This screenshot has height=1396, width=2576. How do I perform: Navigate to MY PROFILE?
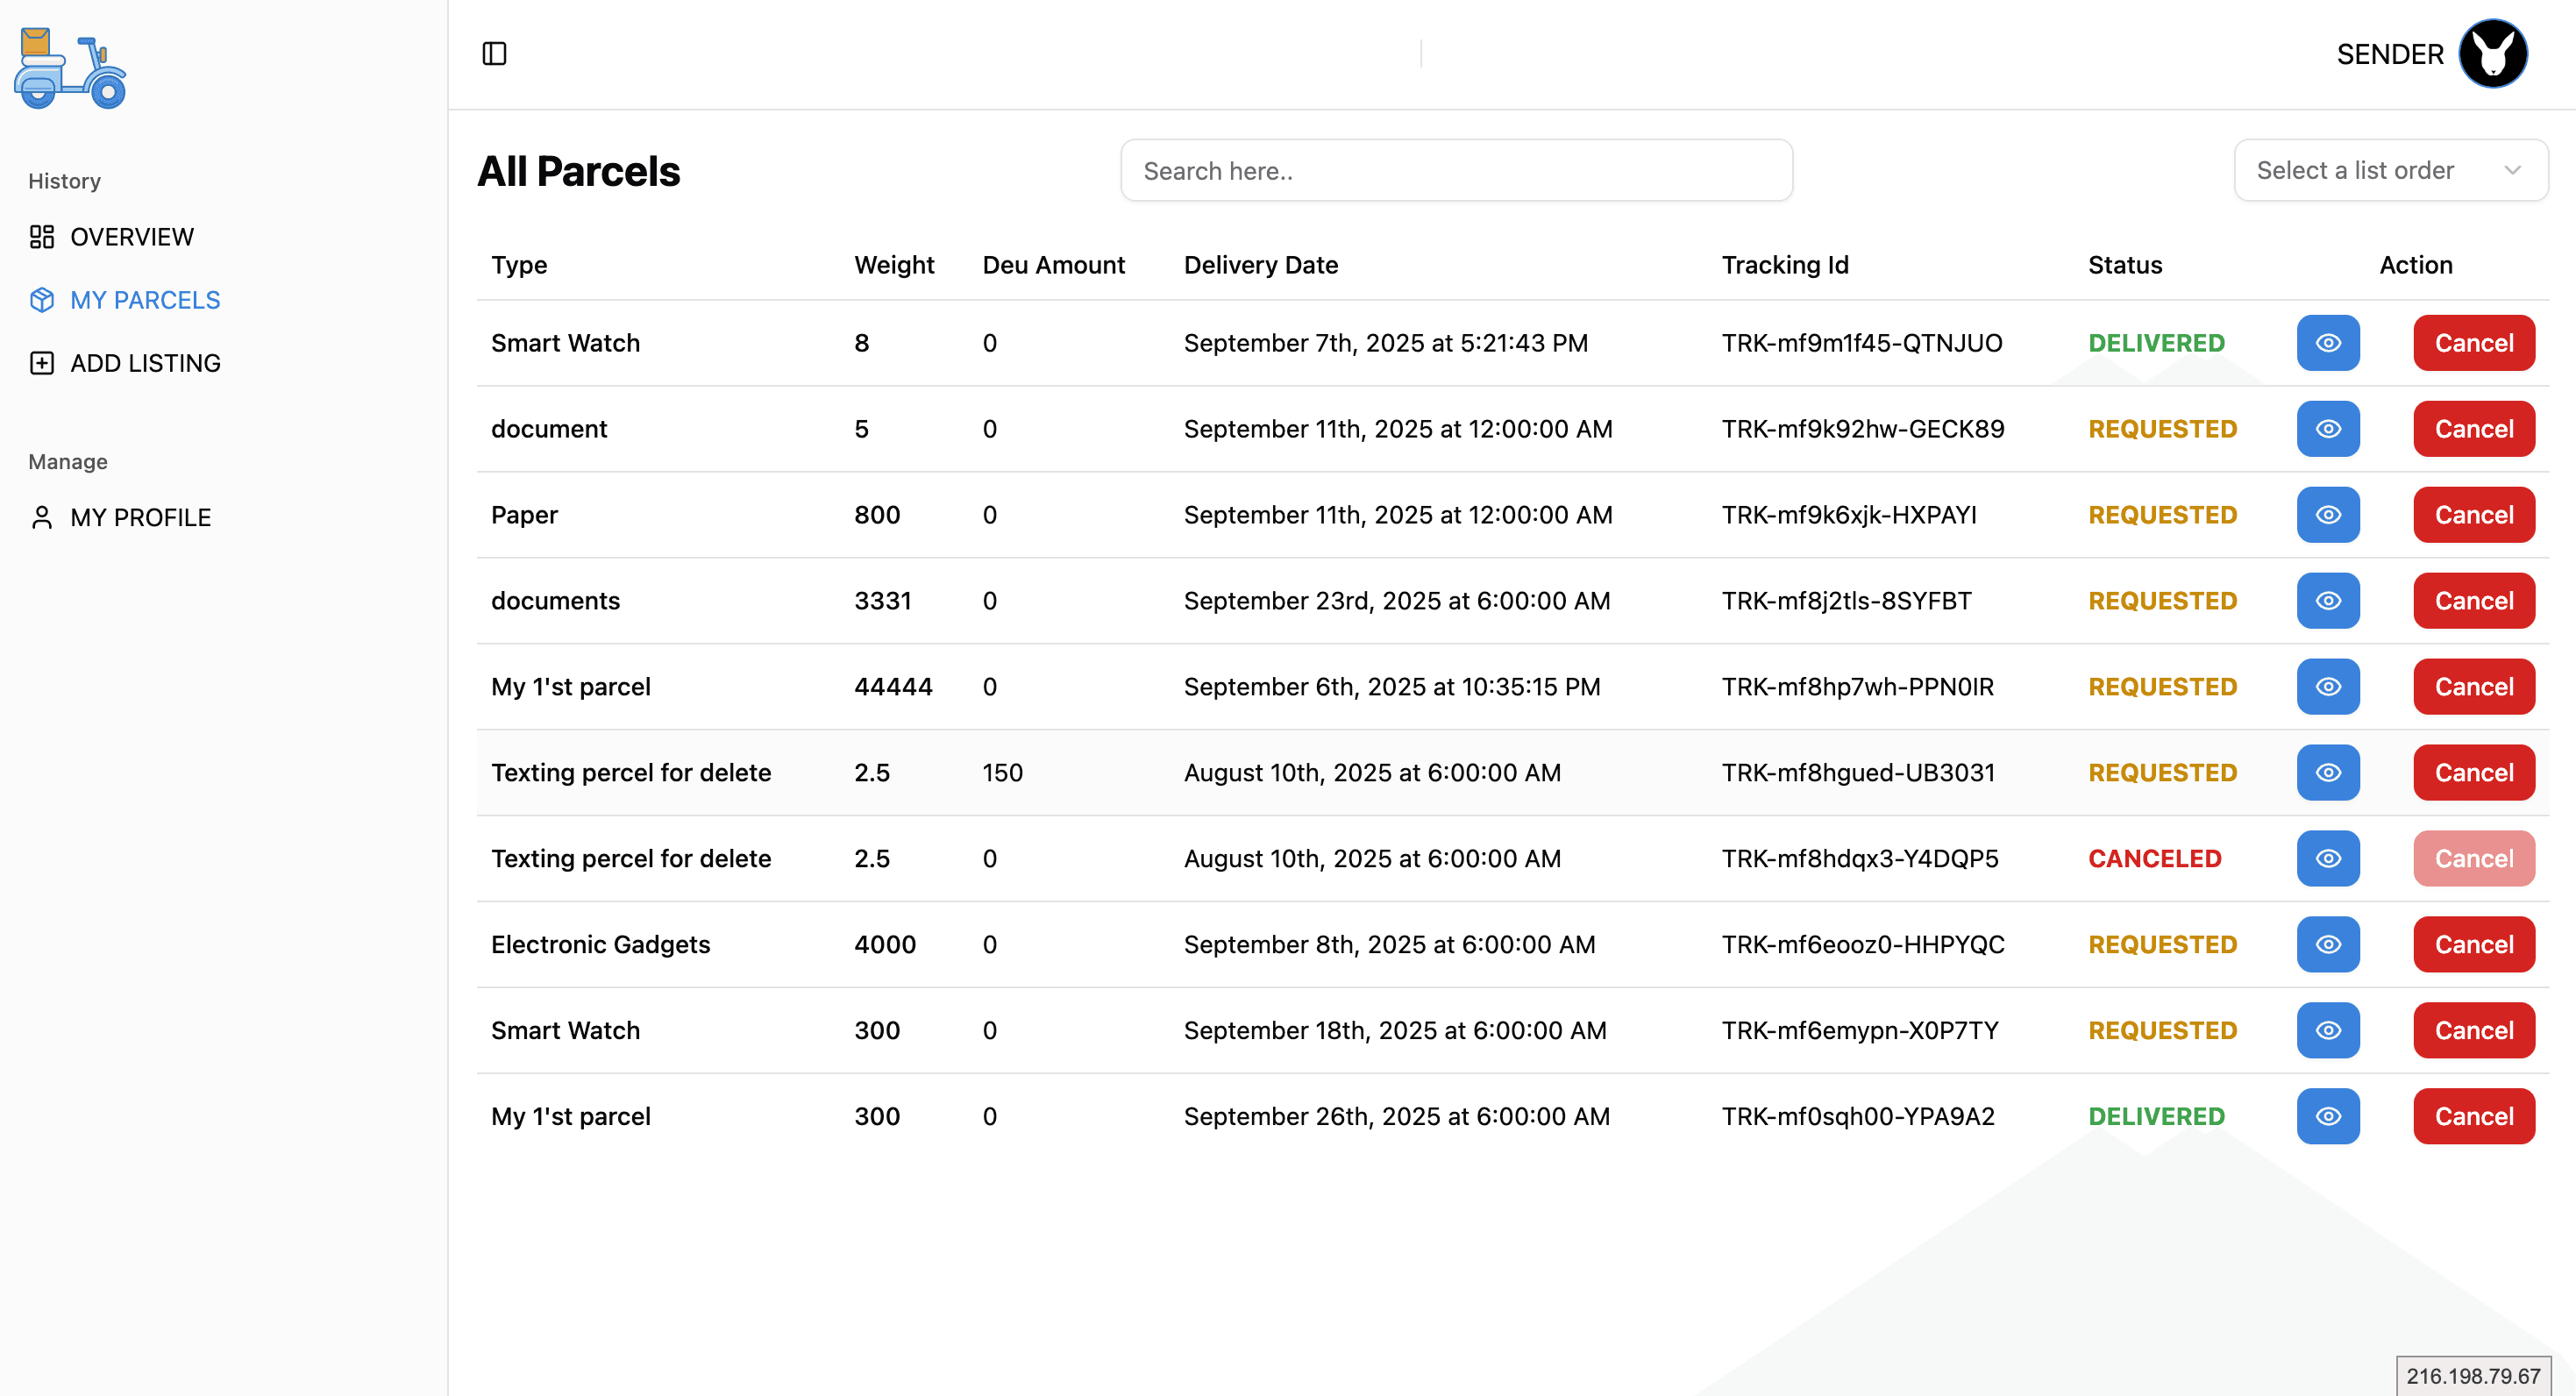pos(140,518)
